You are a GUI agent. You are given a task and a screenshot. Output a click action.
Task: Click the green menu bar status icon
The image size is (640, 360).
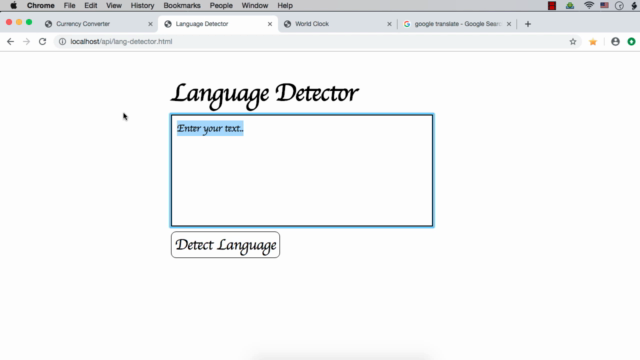coord(570,6)
